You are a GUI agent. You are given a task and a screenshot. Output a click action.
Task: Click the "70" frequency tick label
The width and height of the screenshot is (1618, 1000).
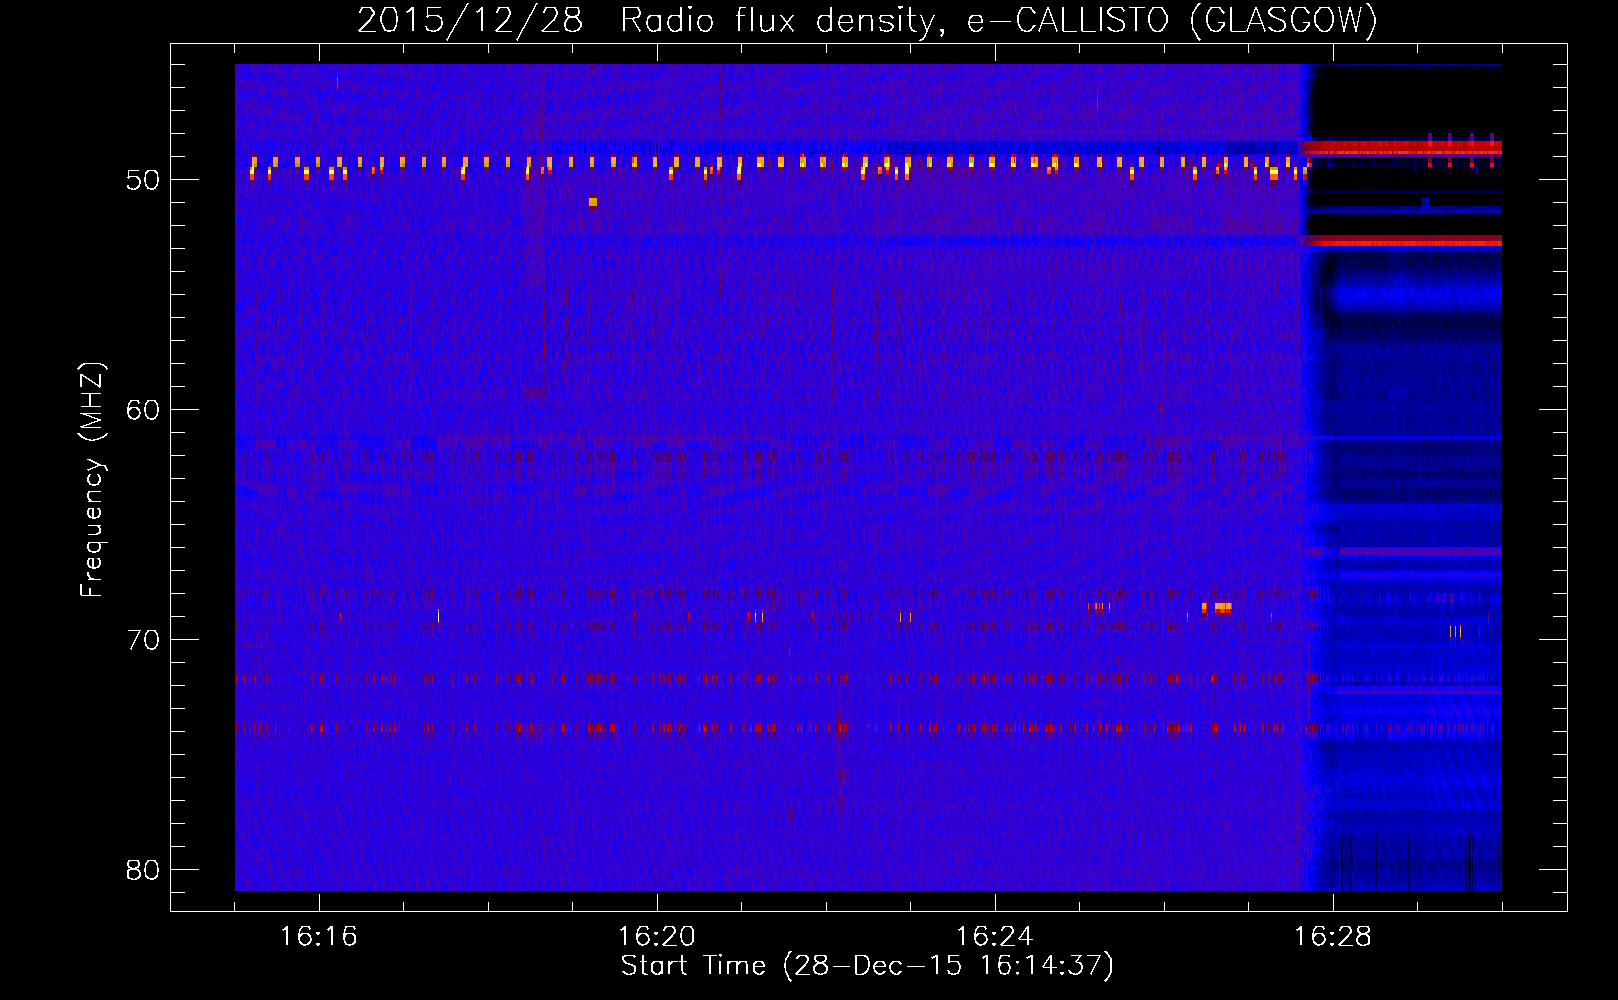coord(142,640)
